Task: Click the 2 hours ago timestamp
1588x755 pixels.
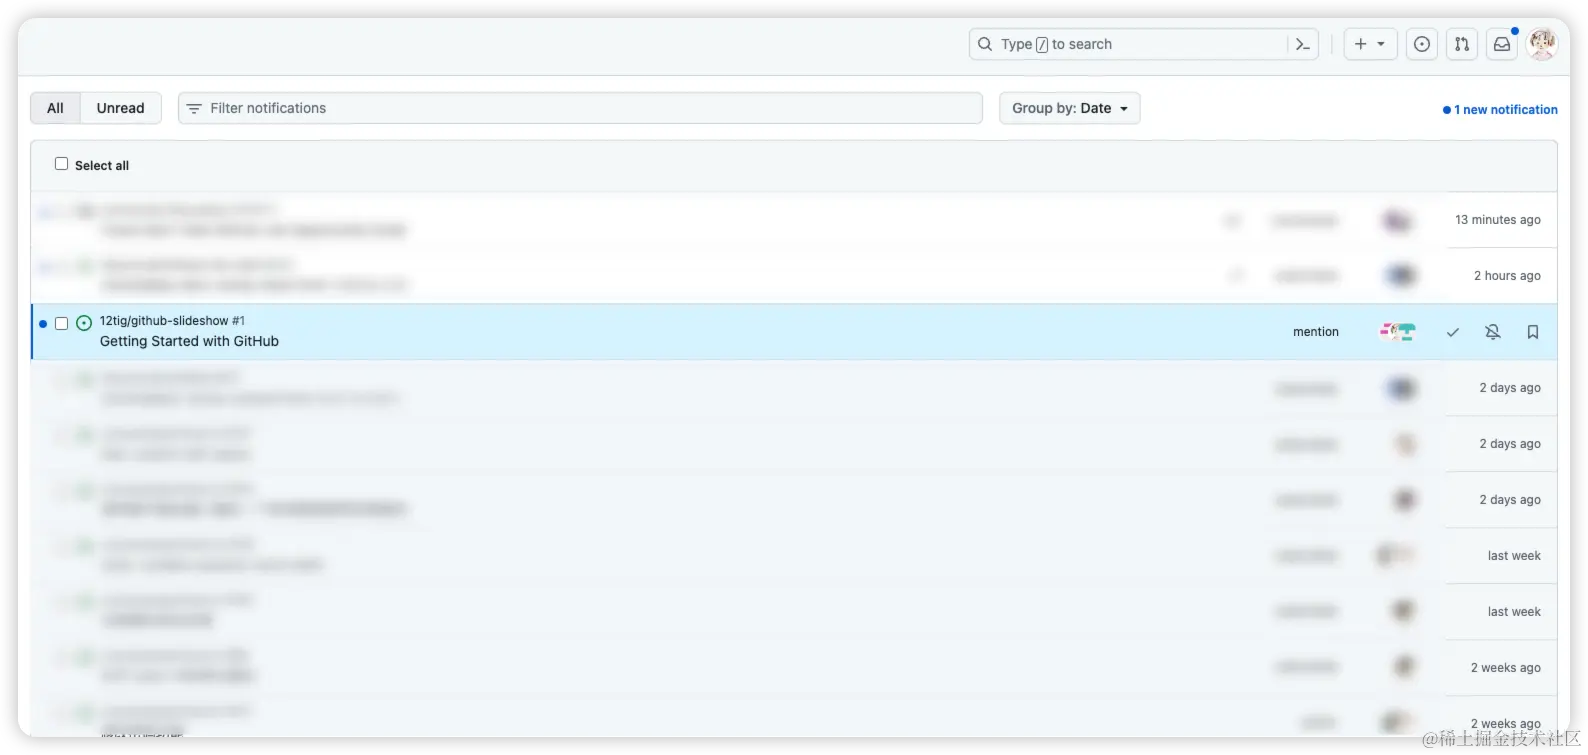Action: pos(1507,276)
